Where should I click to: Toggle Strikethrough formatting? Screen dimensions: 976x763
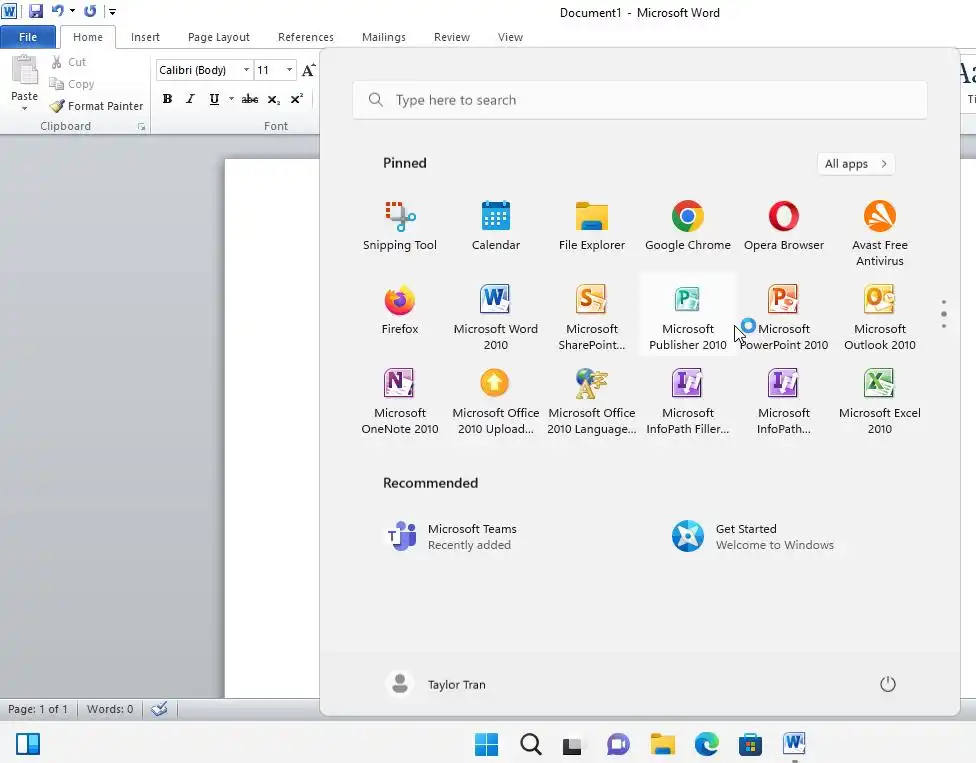[x=250, y=99]
